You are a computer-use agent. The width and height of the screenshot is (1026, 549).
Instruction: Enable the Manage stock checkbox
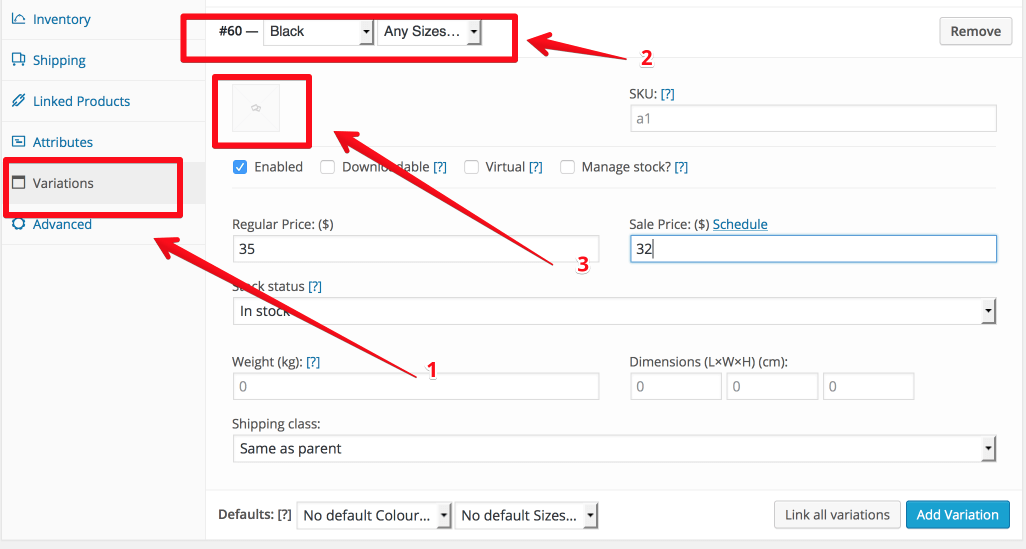567,167
